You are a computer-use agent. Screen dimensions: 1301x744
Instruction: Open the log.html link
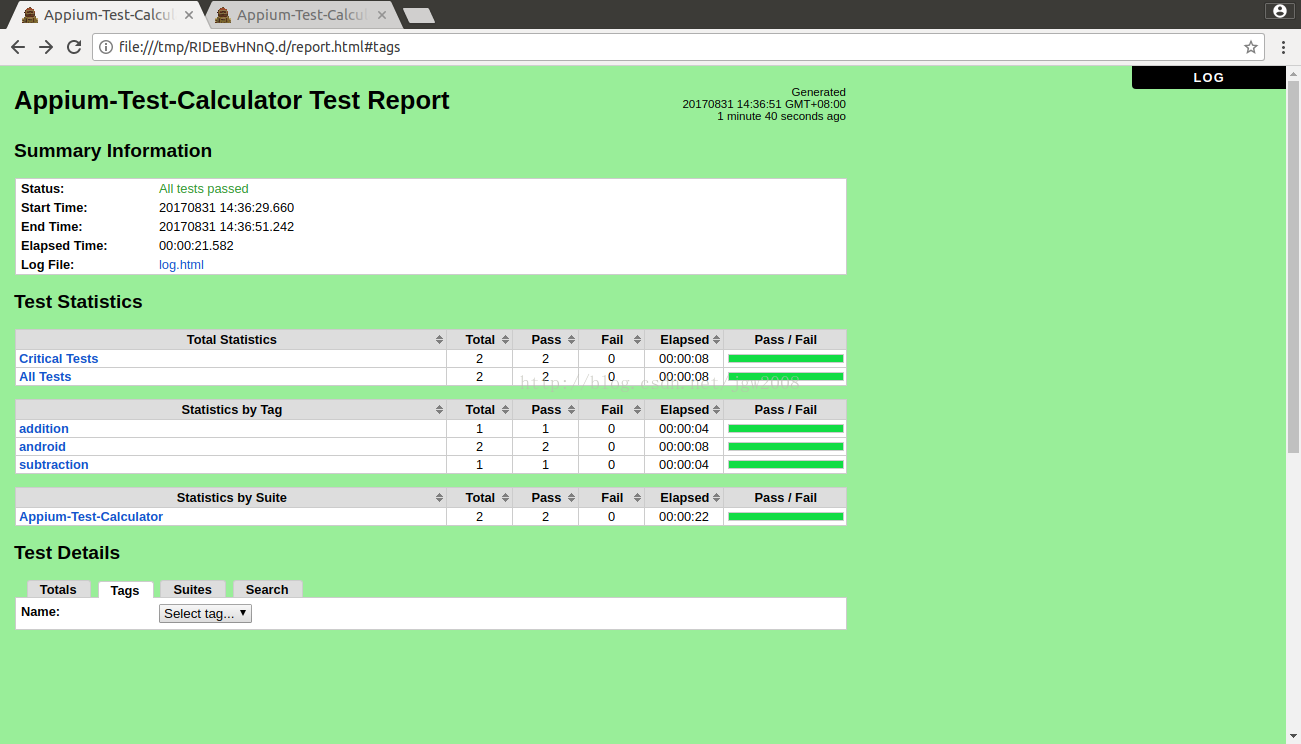(181, 265)
